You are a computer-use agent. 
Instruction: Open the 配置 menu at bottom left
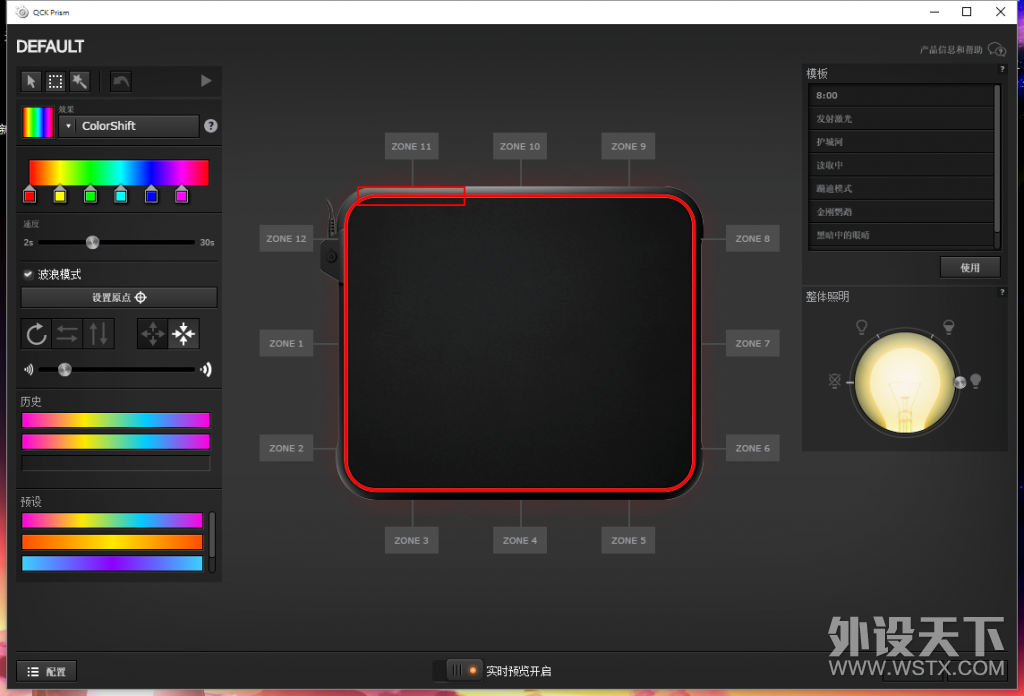point(46,671)
